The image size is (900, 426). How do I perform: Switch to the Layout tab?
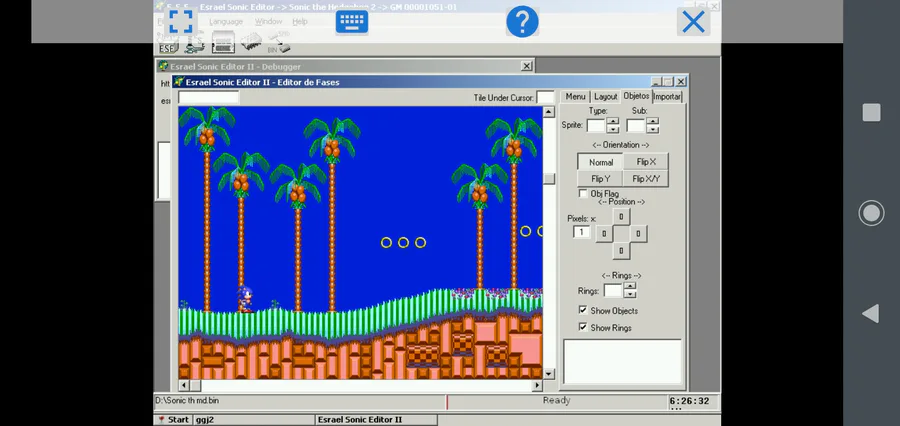pyautogui.click(x=605, y=96)
